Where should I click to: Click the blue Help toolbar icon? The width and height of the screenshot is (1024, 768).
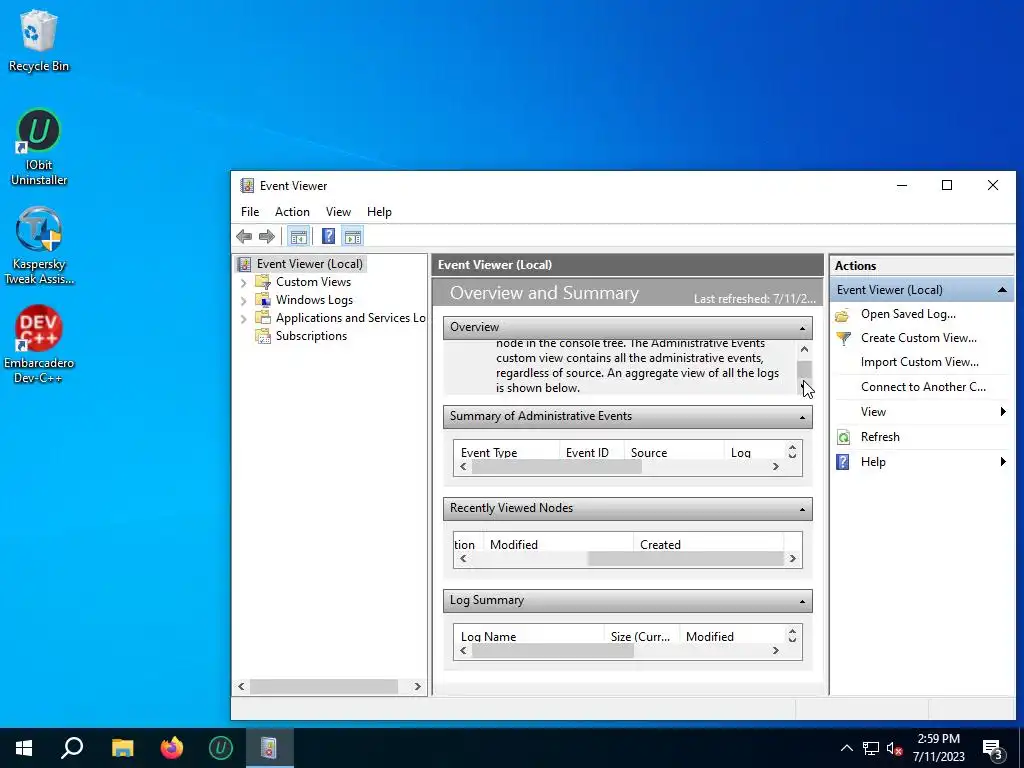328,236
